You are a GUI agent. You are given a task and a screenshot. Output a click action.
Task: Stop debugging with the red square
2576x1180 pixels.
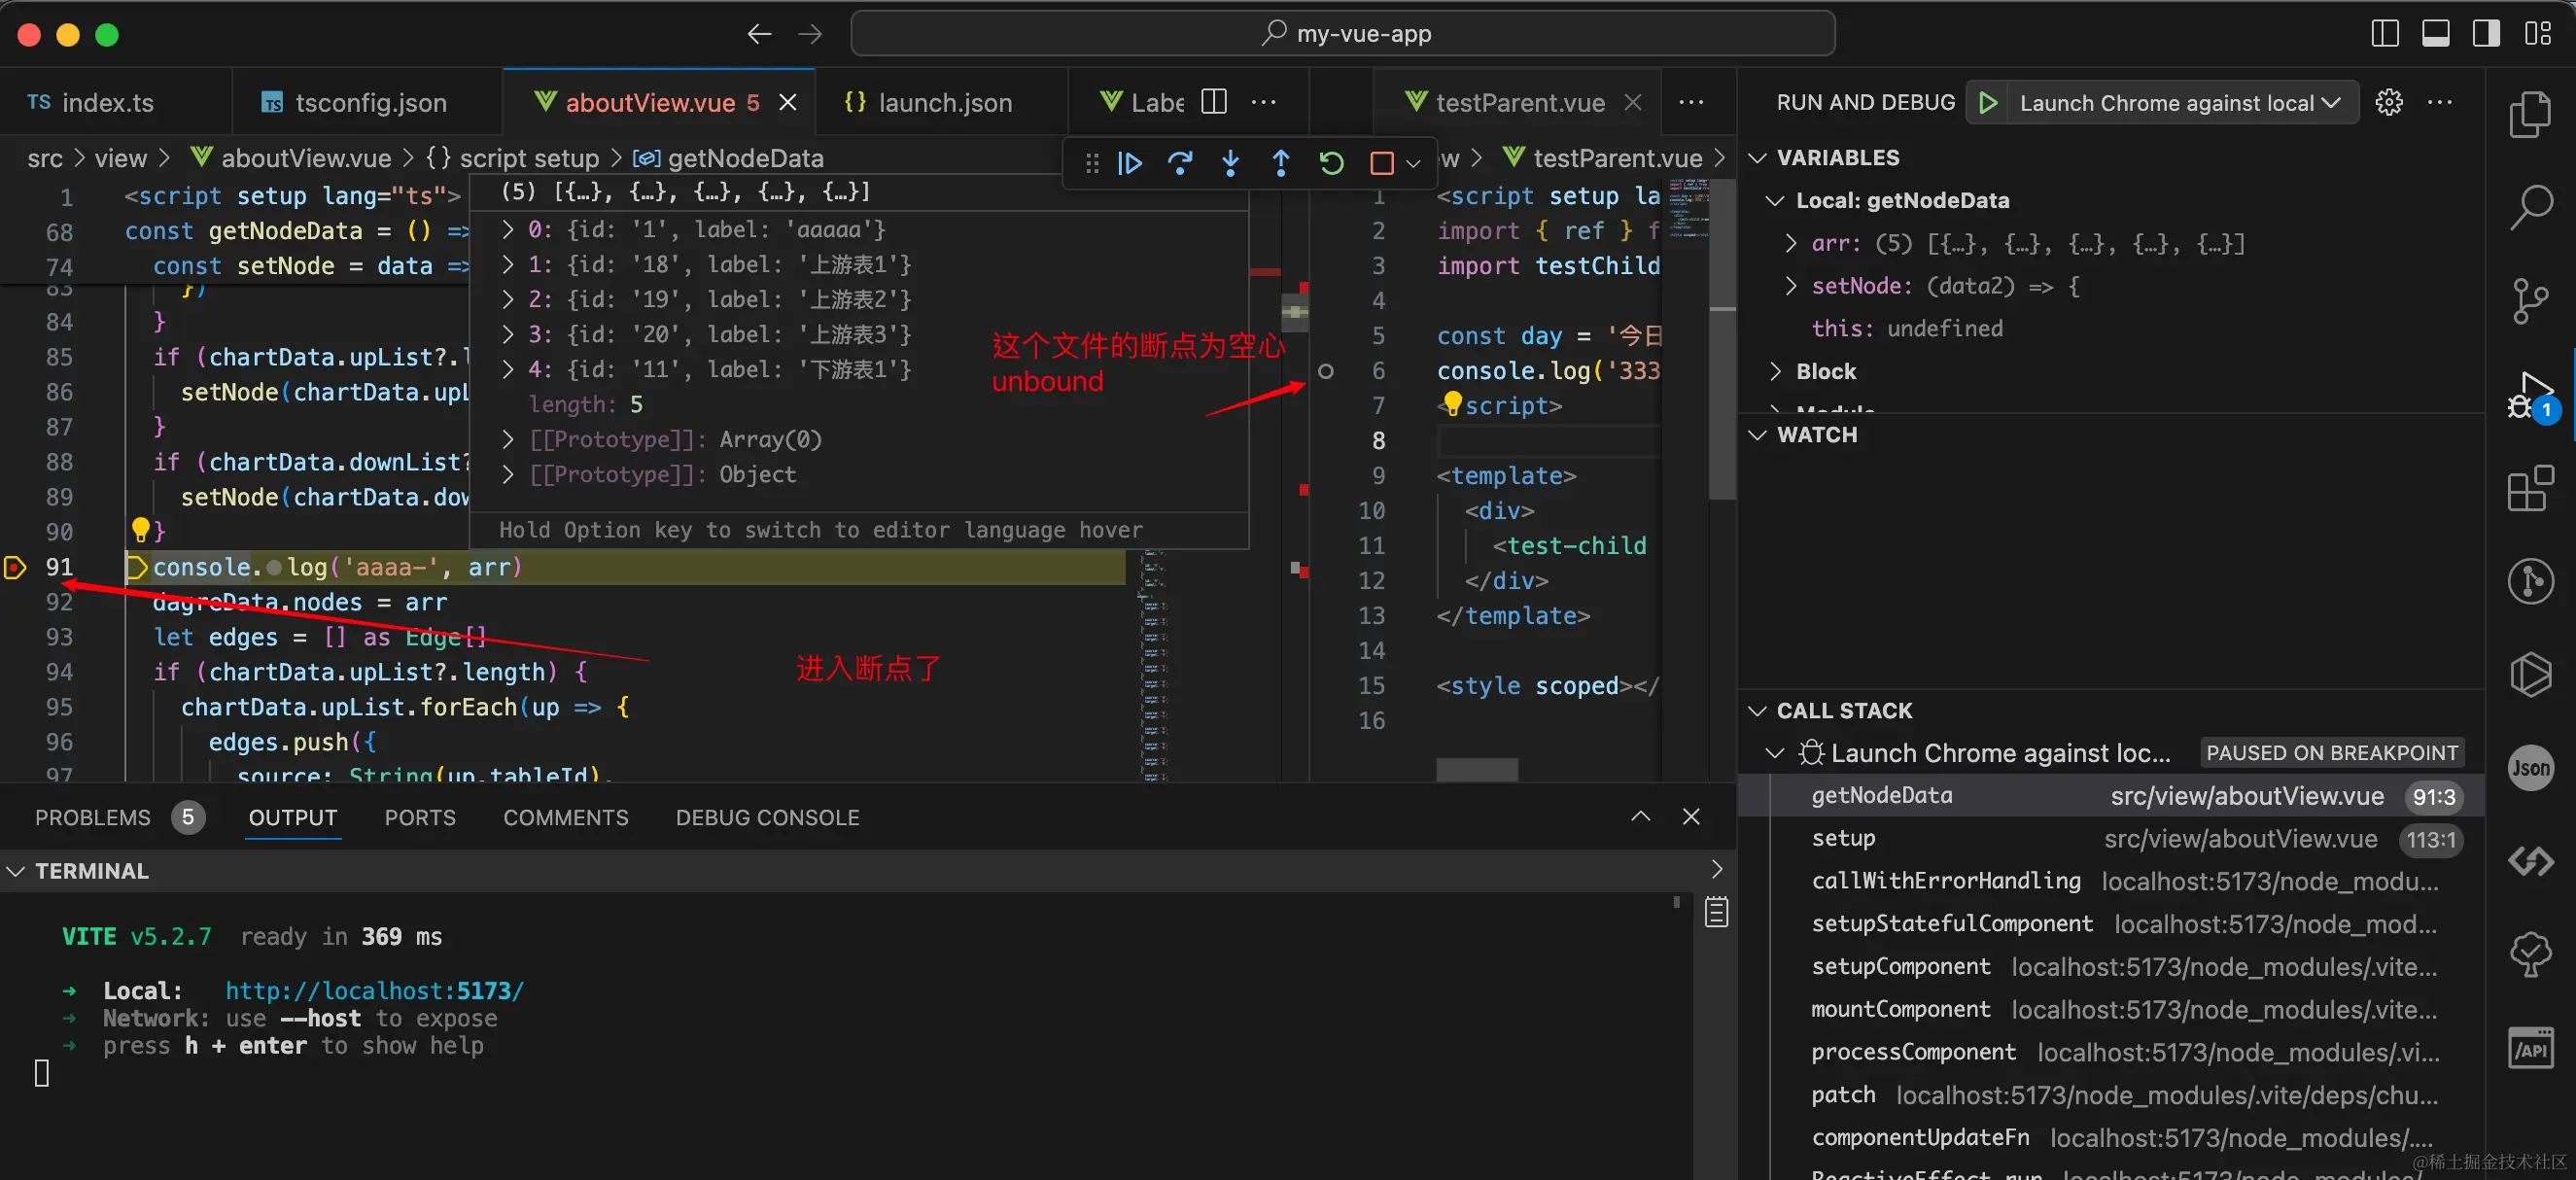1381,163
